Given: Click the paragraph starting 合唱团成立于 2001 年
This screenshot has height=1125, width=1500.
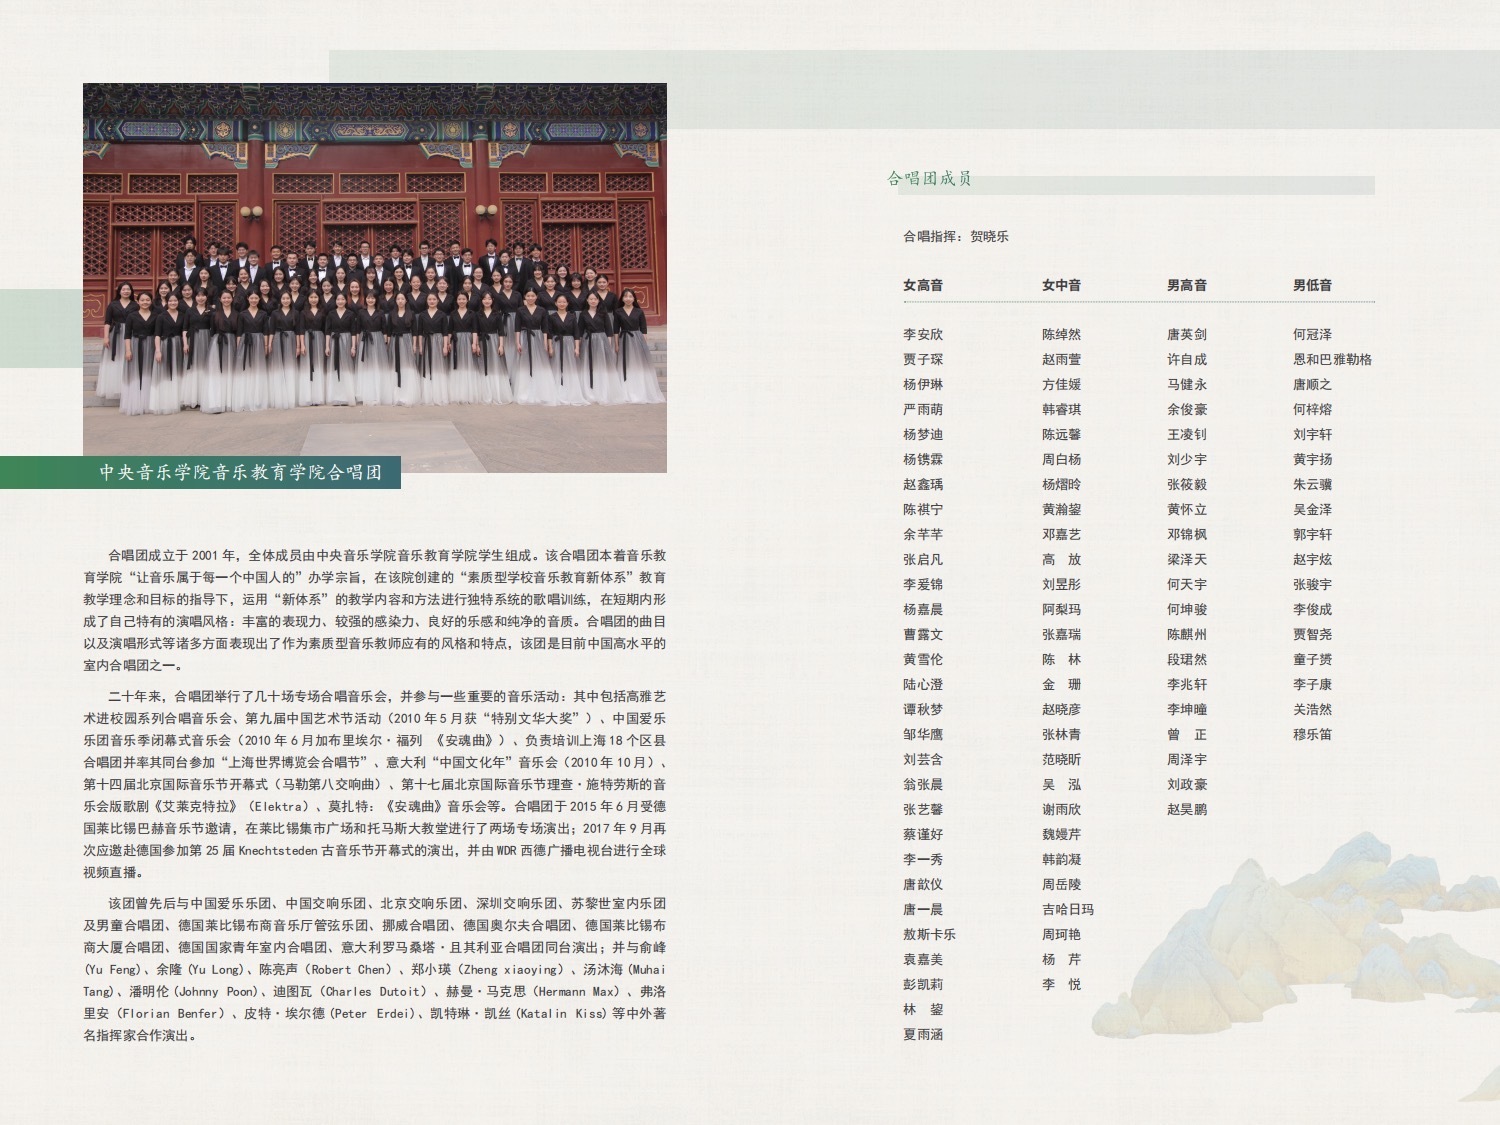Looking at the screenshot, I should point(374,610).
